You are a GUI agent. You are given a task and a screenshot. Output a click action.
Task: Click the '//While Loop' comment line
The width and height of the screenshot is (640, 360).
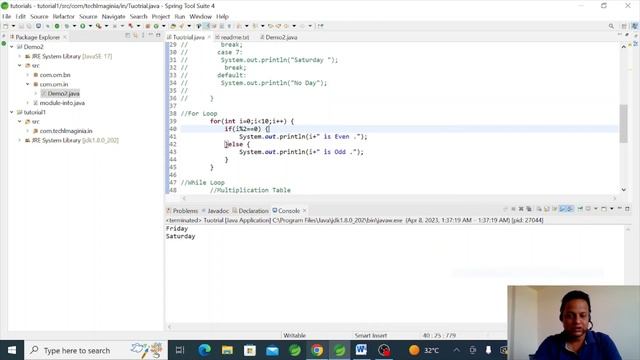pos(202,182)
